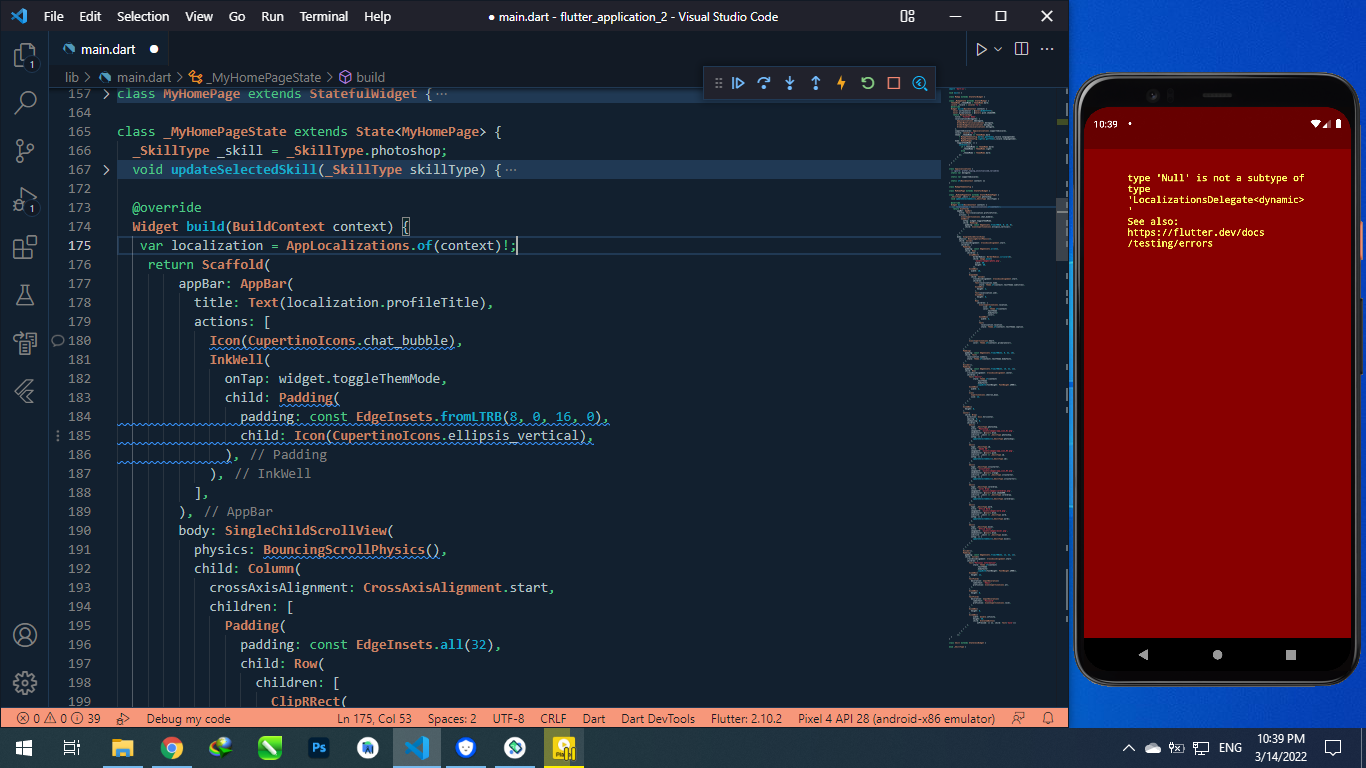The height and width of the screenshot is (768, 1366).
Task: Click the green Restart debug icon
Action: point(868,83)
